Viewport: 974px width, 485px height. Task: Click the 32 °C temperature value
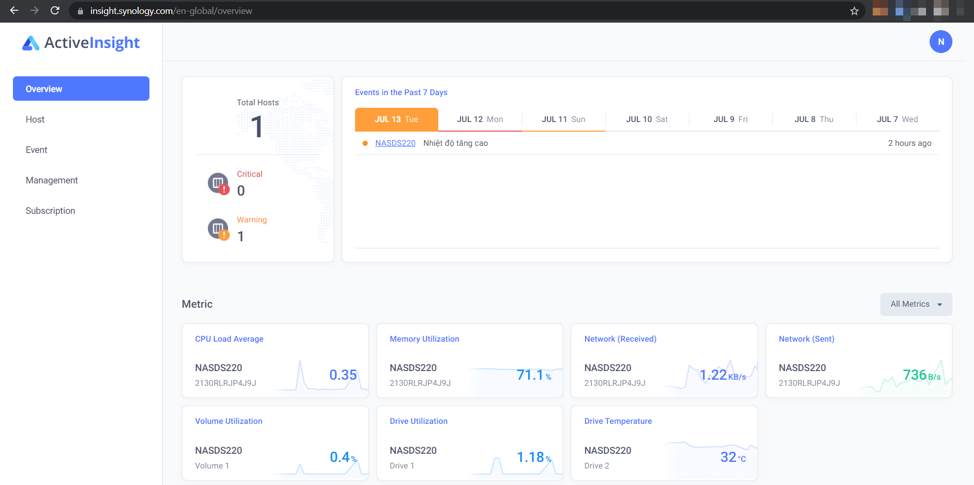point(732,458)
